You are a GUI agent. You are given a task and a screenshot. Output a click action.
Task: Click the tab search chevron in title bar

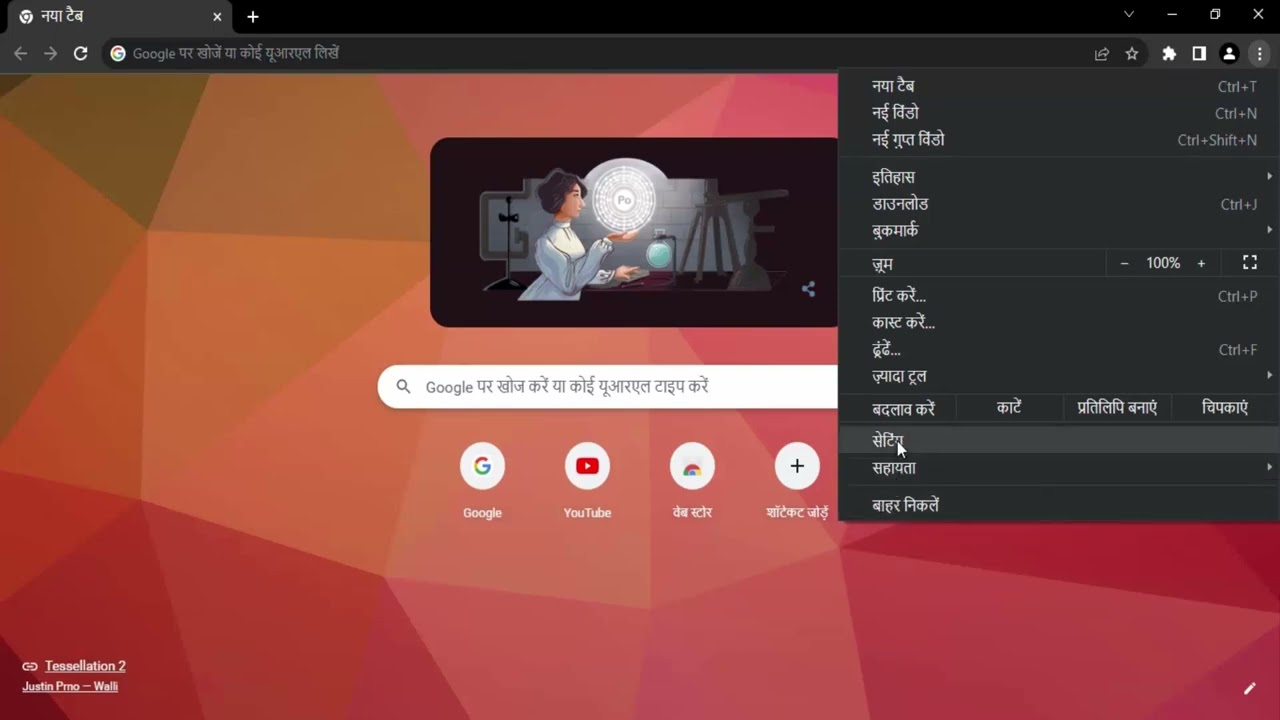(1129, 14)
